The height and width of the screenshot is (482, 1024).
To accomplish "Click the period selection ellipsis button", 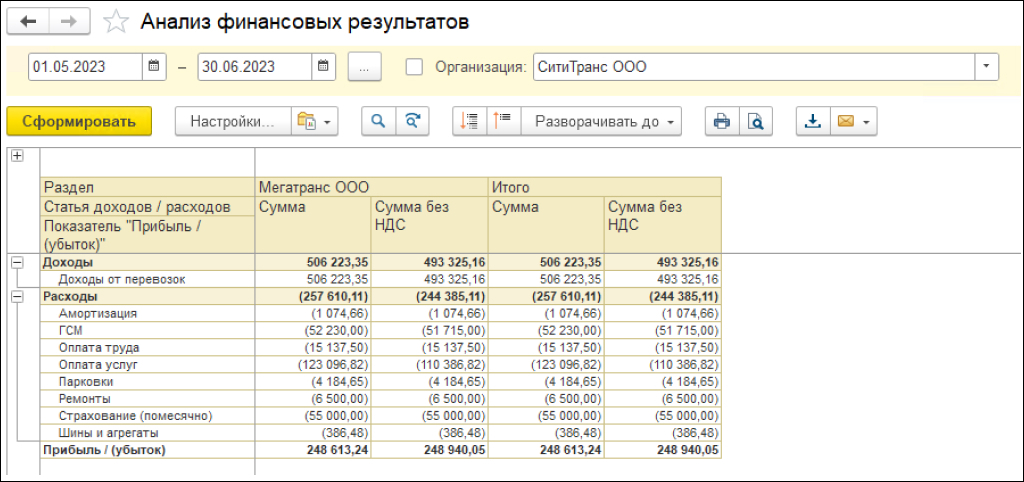I will point(364,67).
